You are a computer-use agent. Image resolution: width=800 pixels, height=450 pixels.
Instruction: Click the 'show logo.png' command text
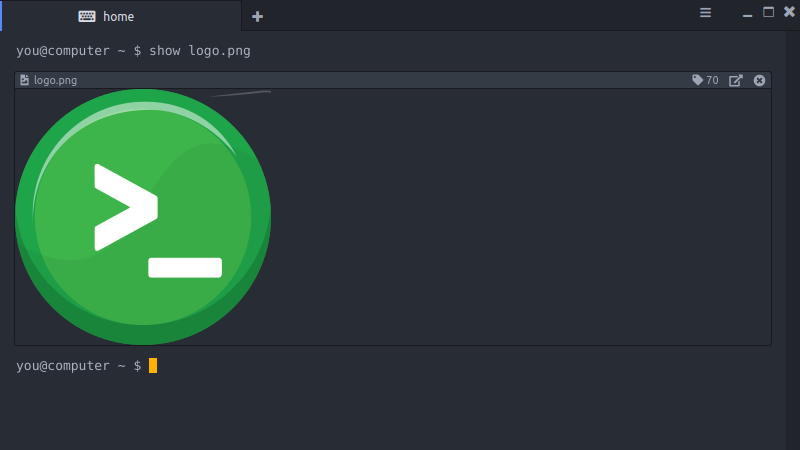click(x=199, y=51)
